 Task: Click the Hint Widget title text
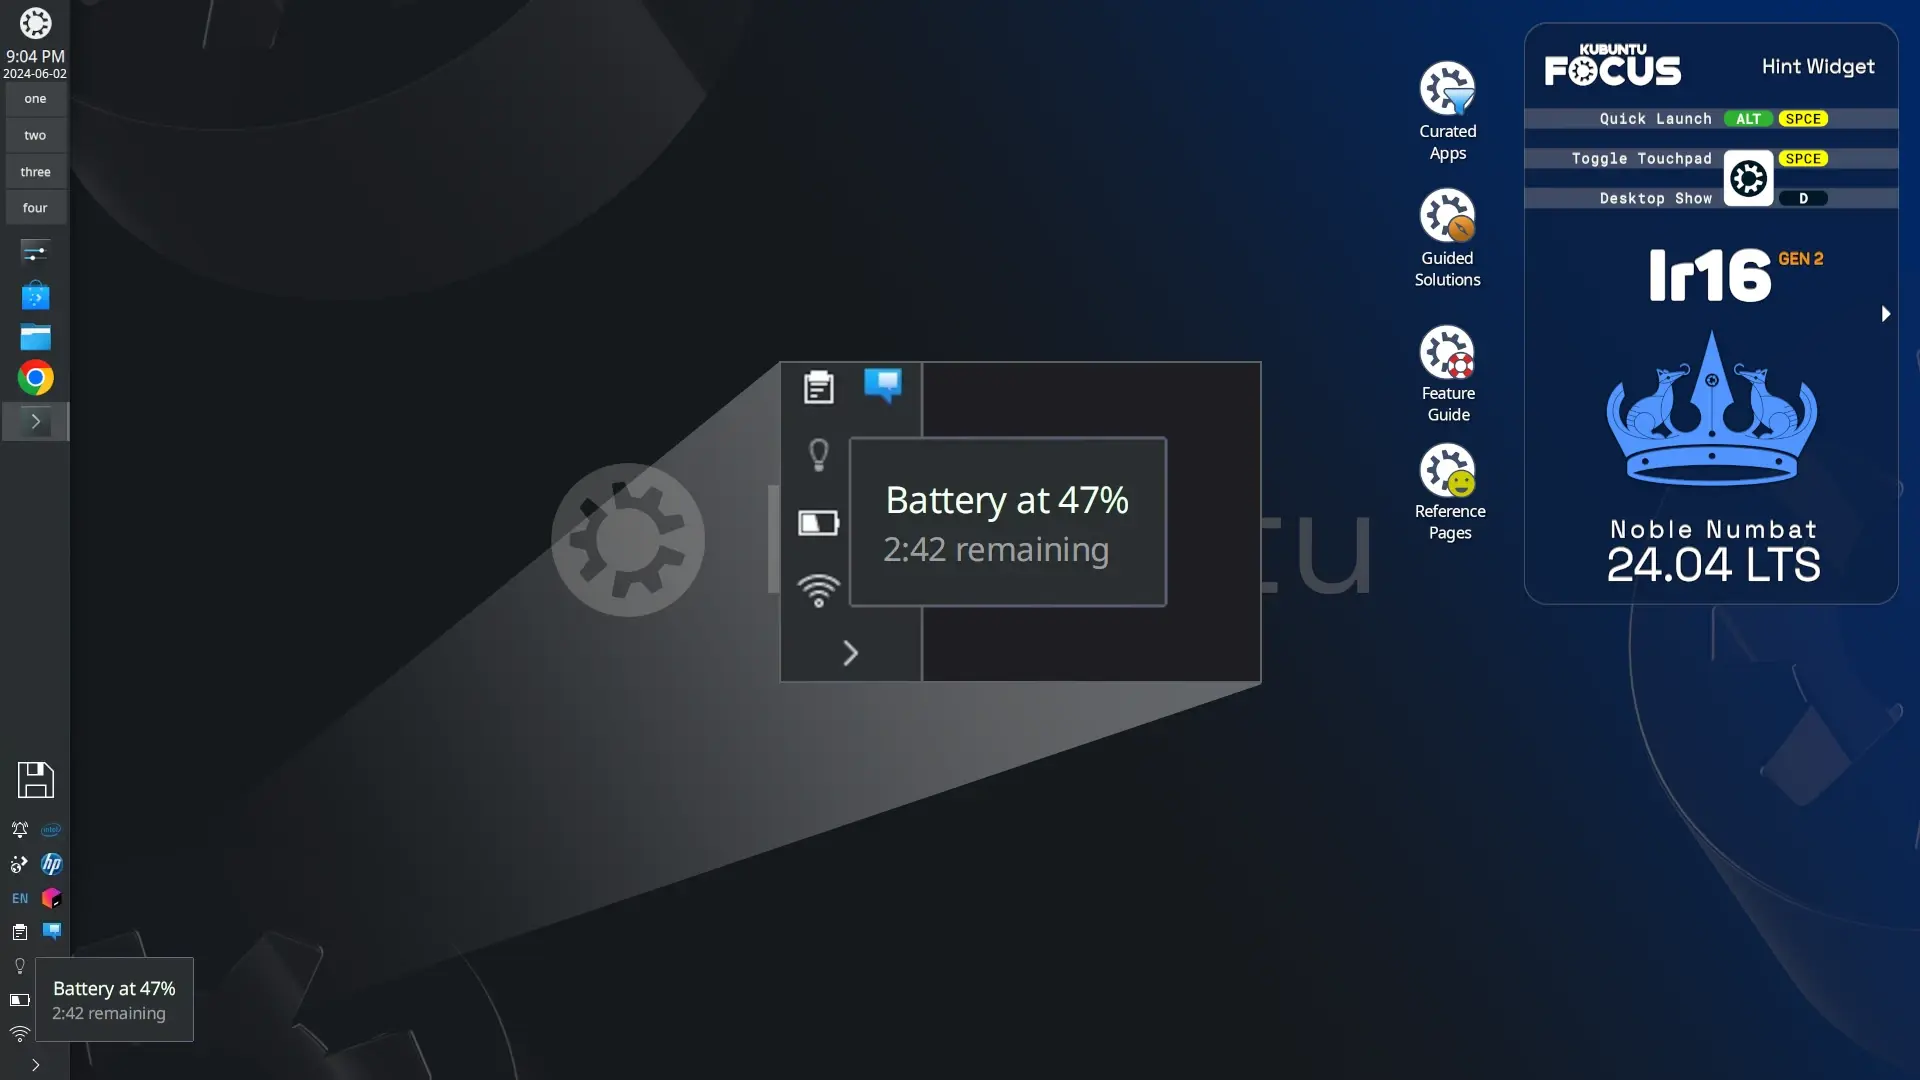click(x=1817, y=67)
